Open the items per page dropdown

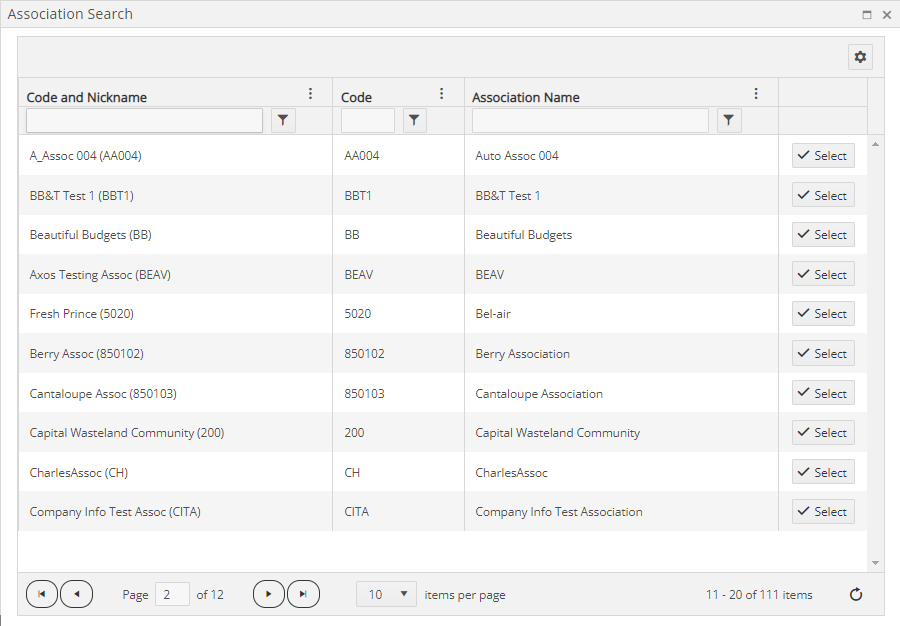386,594
